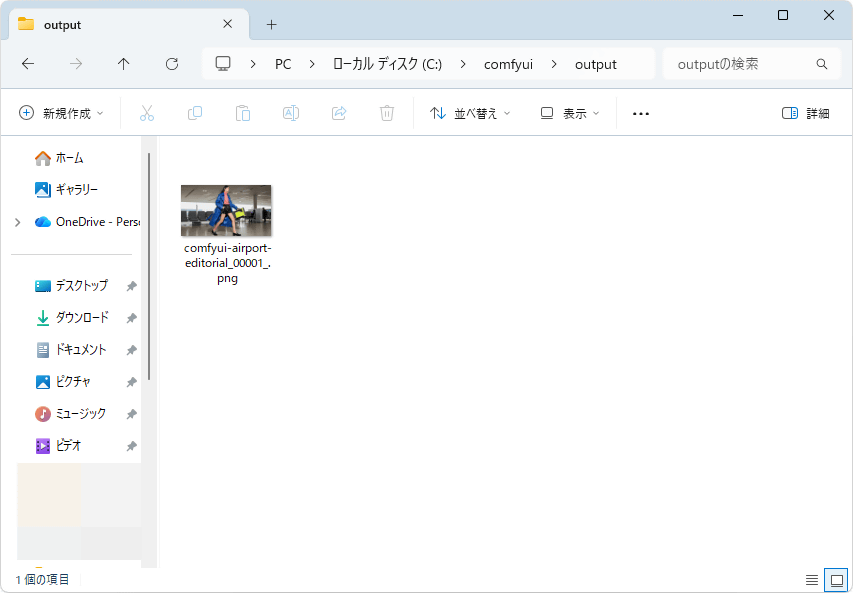
Task: Open a new tab with plus button
Action: click(271, 24)
